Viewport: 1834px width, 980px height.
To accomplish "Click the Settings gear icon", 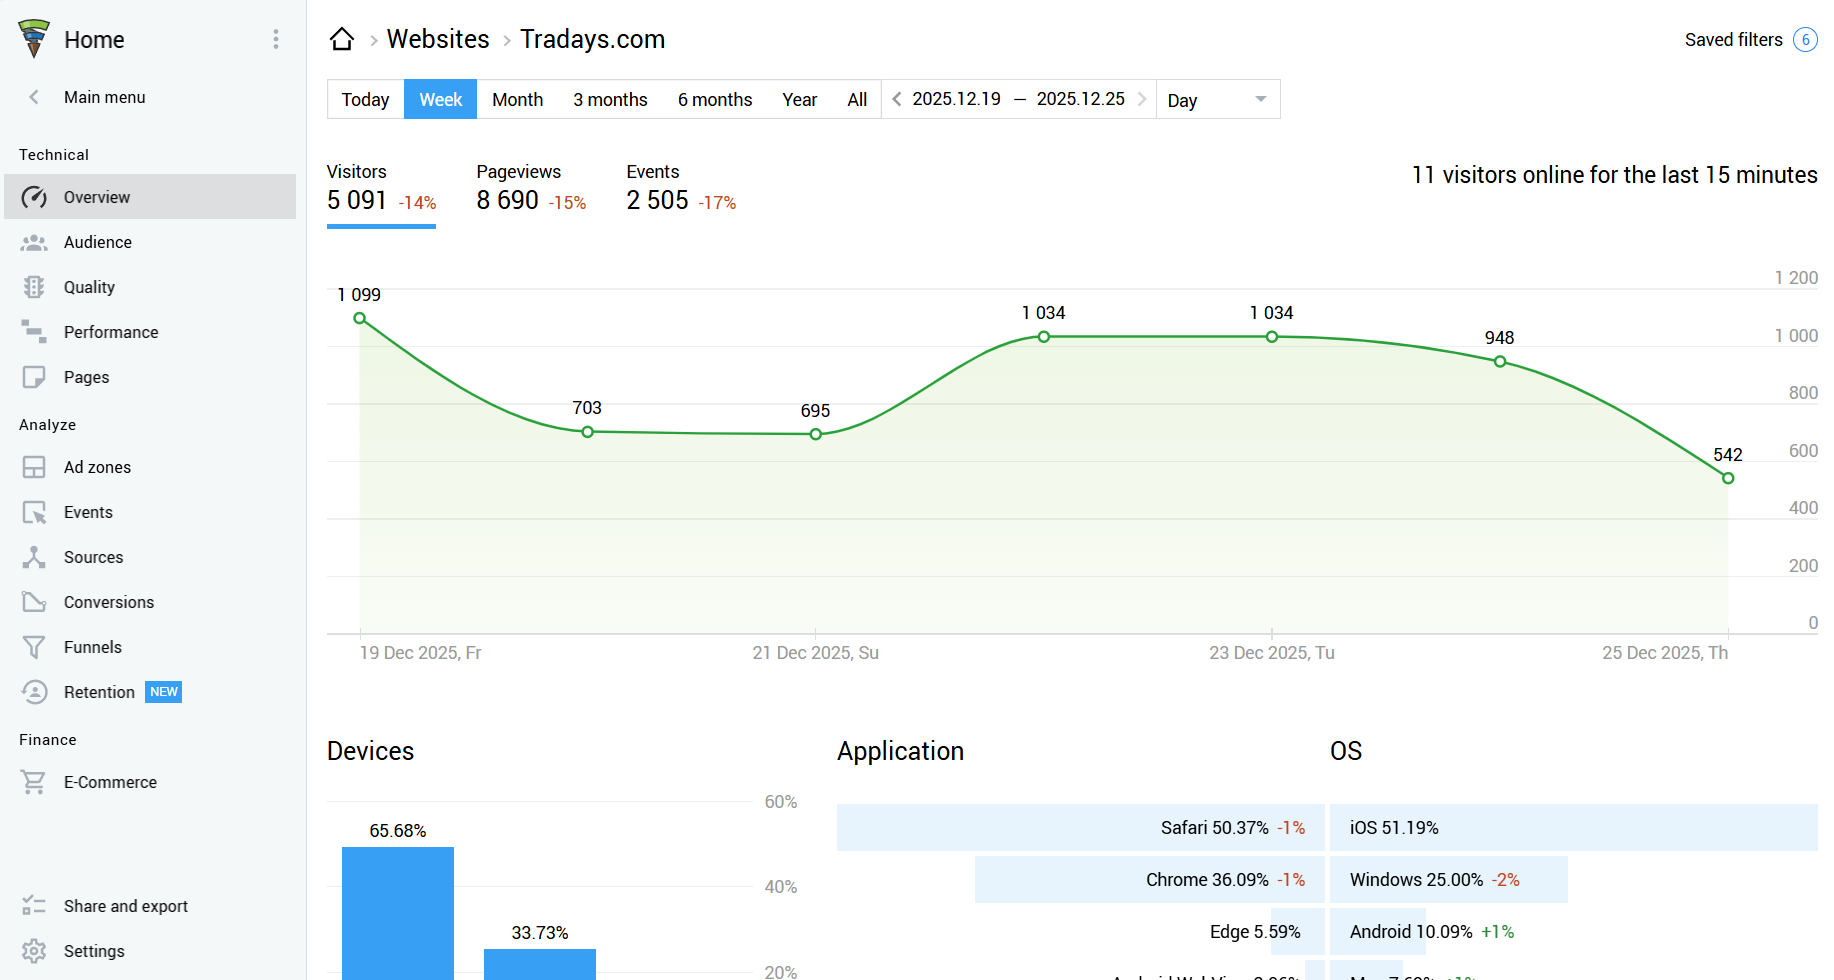I will pos(34,951).
